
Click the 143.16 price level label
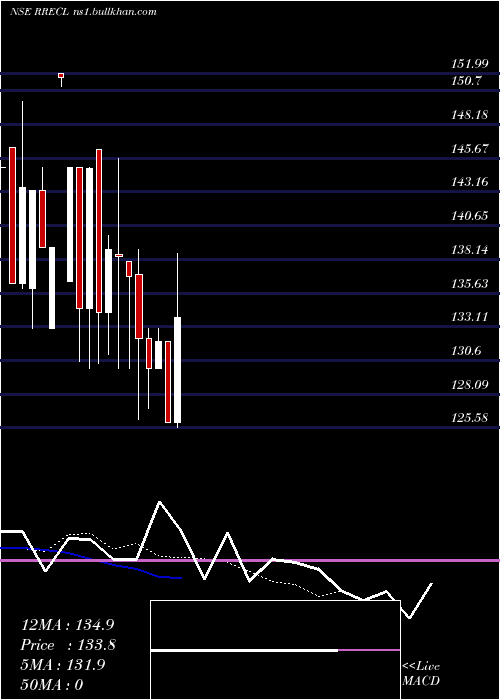(470, 182)
